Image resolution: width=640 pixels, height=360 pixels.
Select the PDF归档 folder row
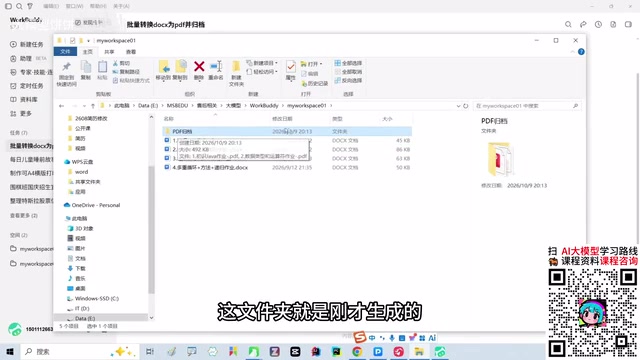287,131
